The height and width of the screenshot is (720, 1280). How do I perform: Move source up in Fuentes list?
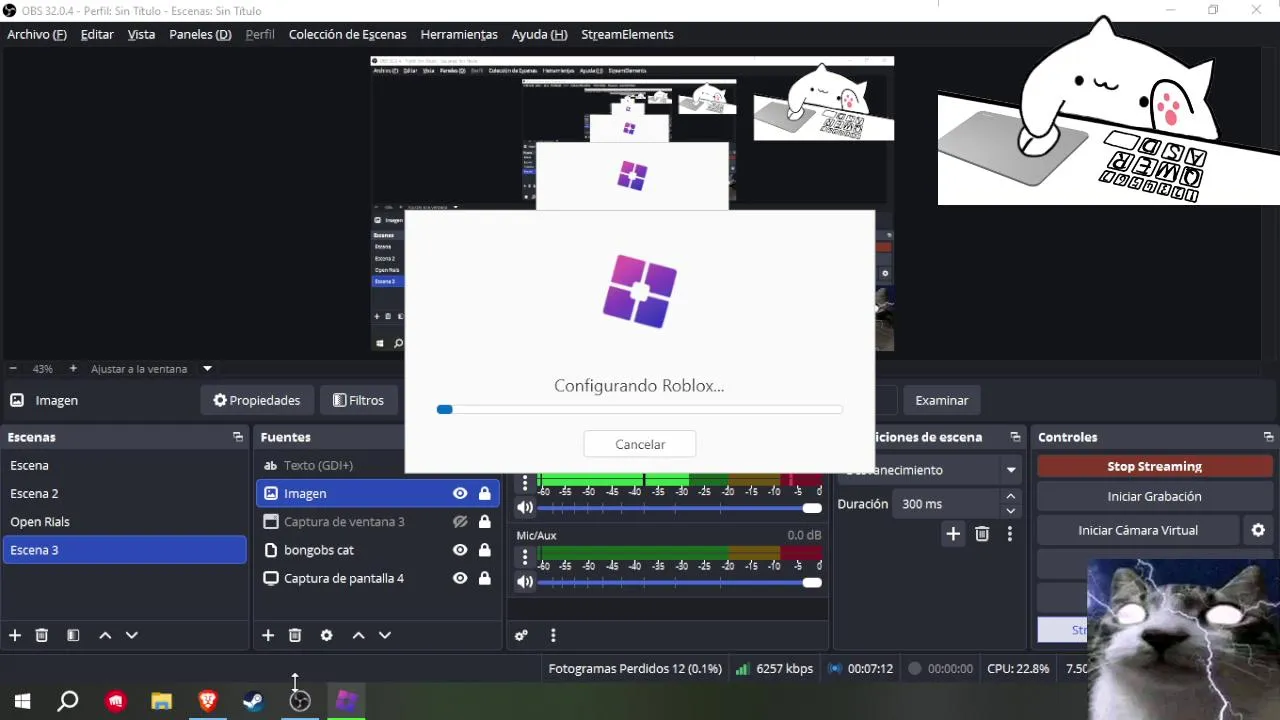point(358,635)
